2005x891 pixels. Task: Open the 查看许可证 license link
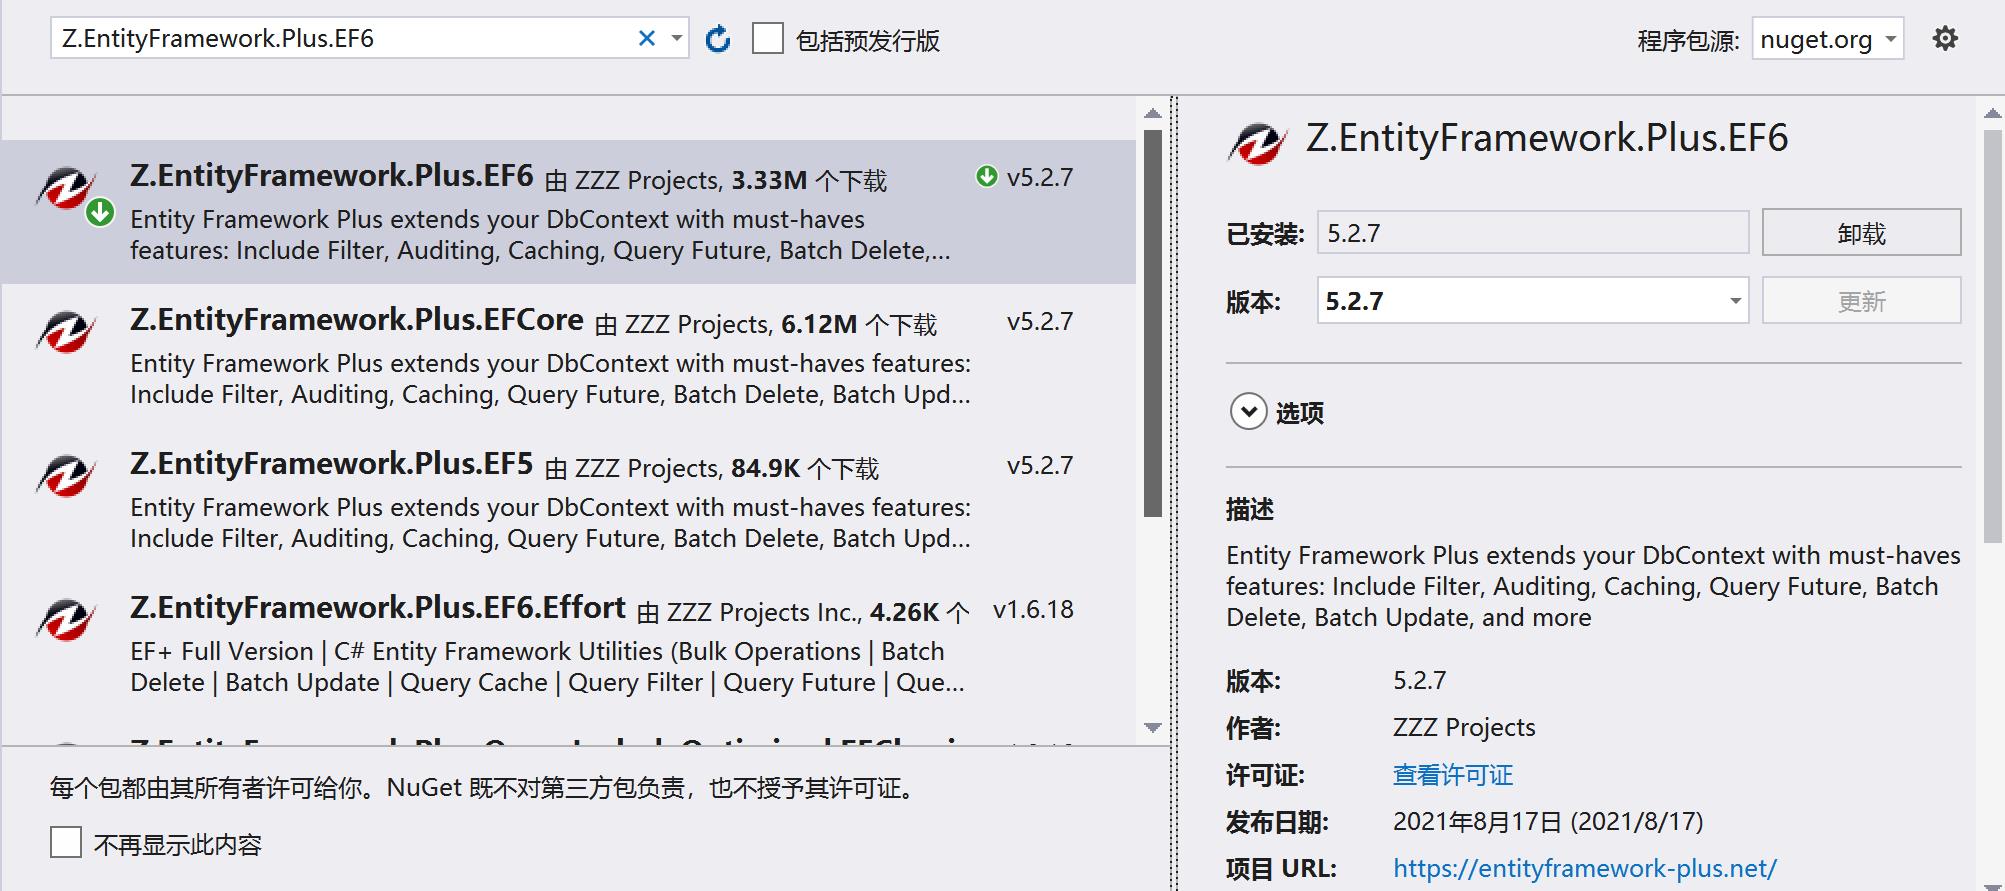(x=1453, y=775)
